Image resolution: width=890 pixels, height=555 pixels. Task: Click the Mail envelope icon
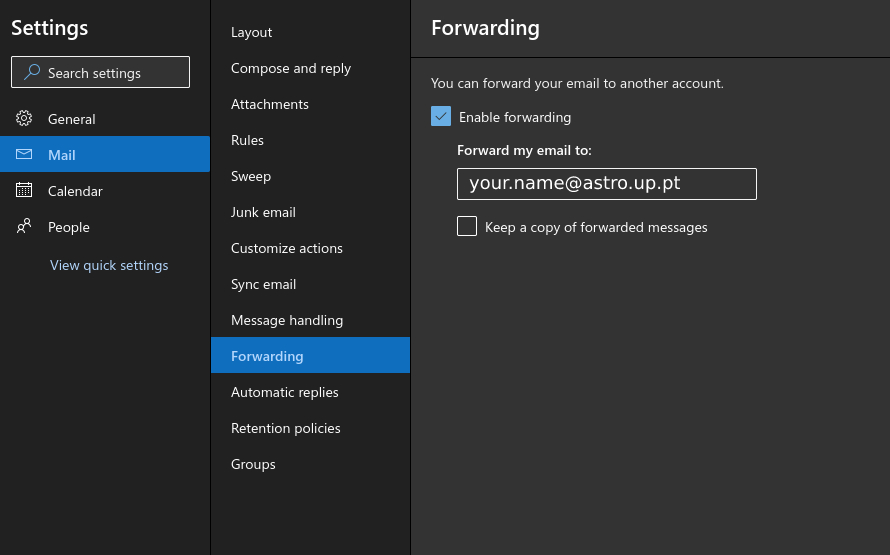point(24,154)
